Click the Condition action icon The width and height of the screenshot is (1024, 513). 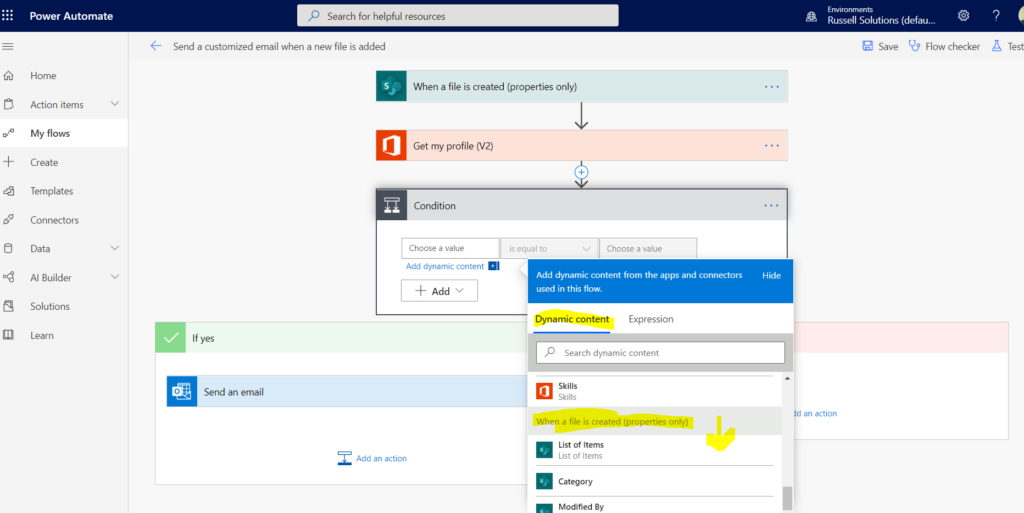click(x=392, y=206)
